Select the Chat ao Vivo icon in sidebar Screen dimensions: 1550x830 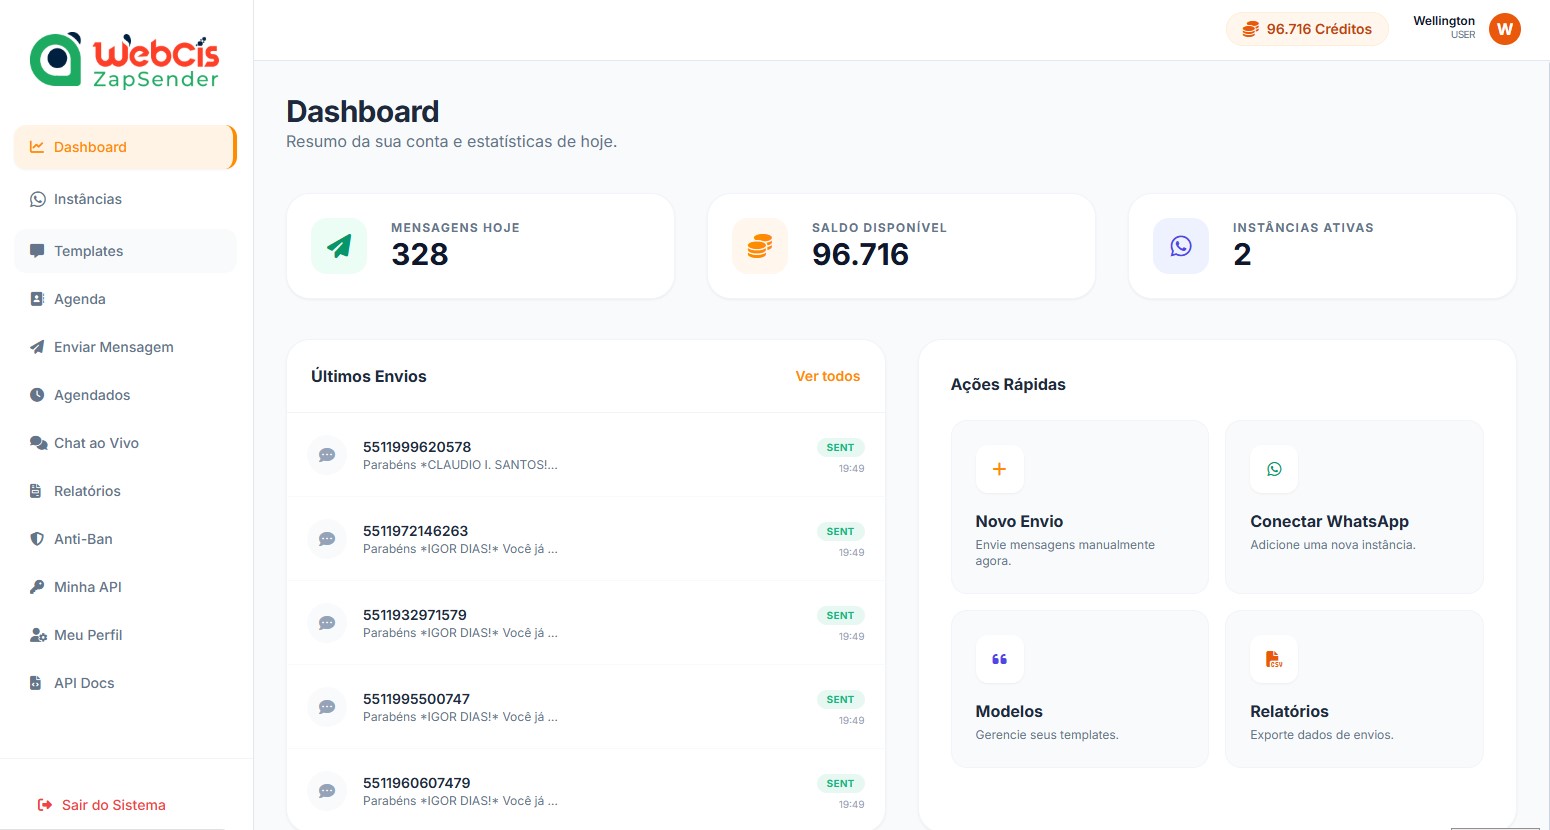(x=37, y=442)
